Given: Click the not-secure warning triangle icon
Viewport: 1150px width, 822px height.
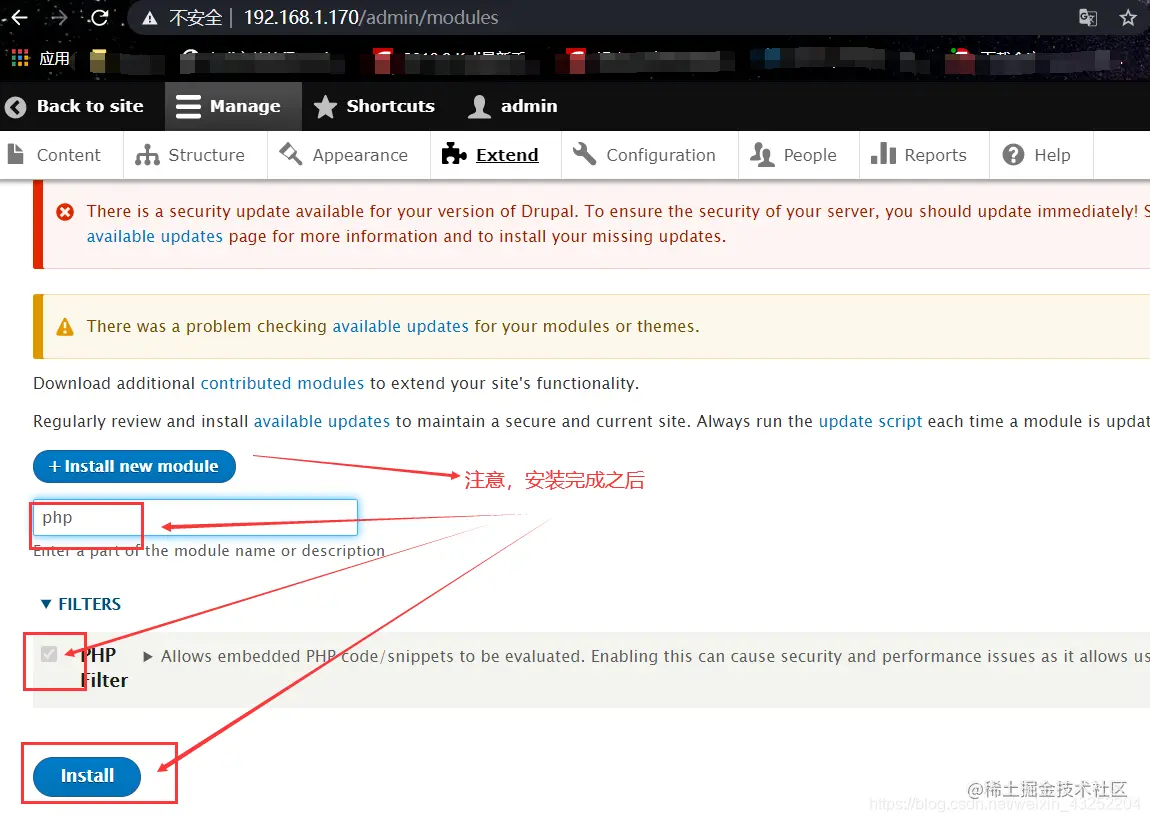Looking at the screenshot, I should point(150,18).
